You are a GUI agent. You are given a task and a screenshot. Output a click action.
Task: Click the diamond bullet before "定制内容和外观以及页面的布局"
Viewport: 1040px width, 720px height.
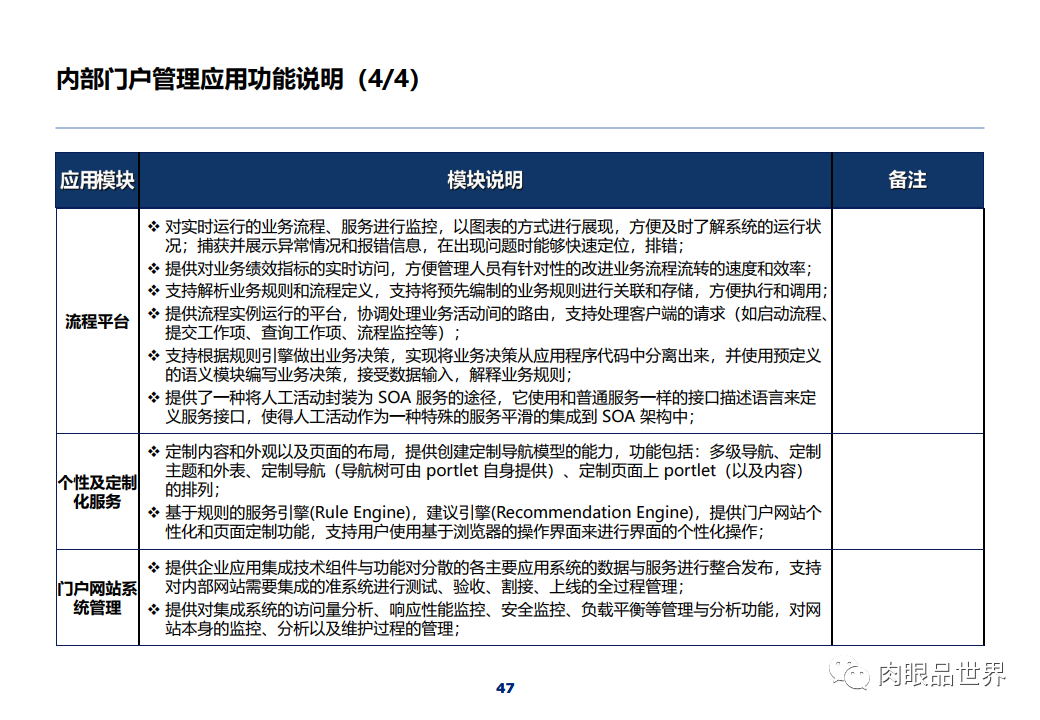[151, 450]
